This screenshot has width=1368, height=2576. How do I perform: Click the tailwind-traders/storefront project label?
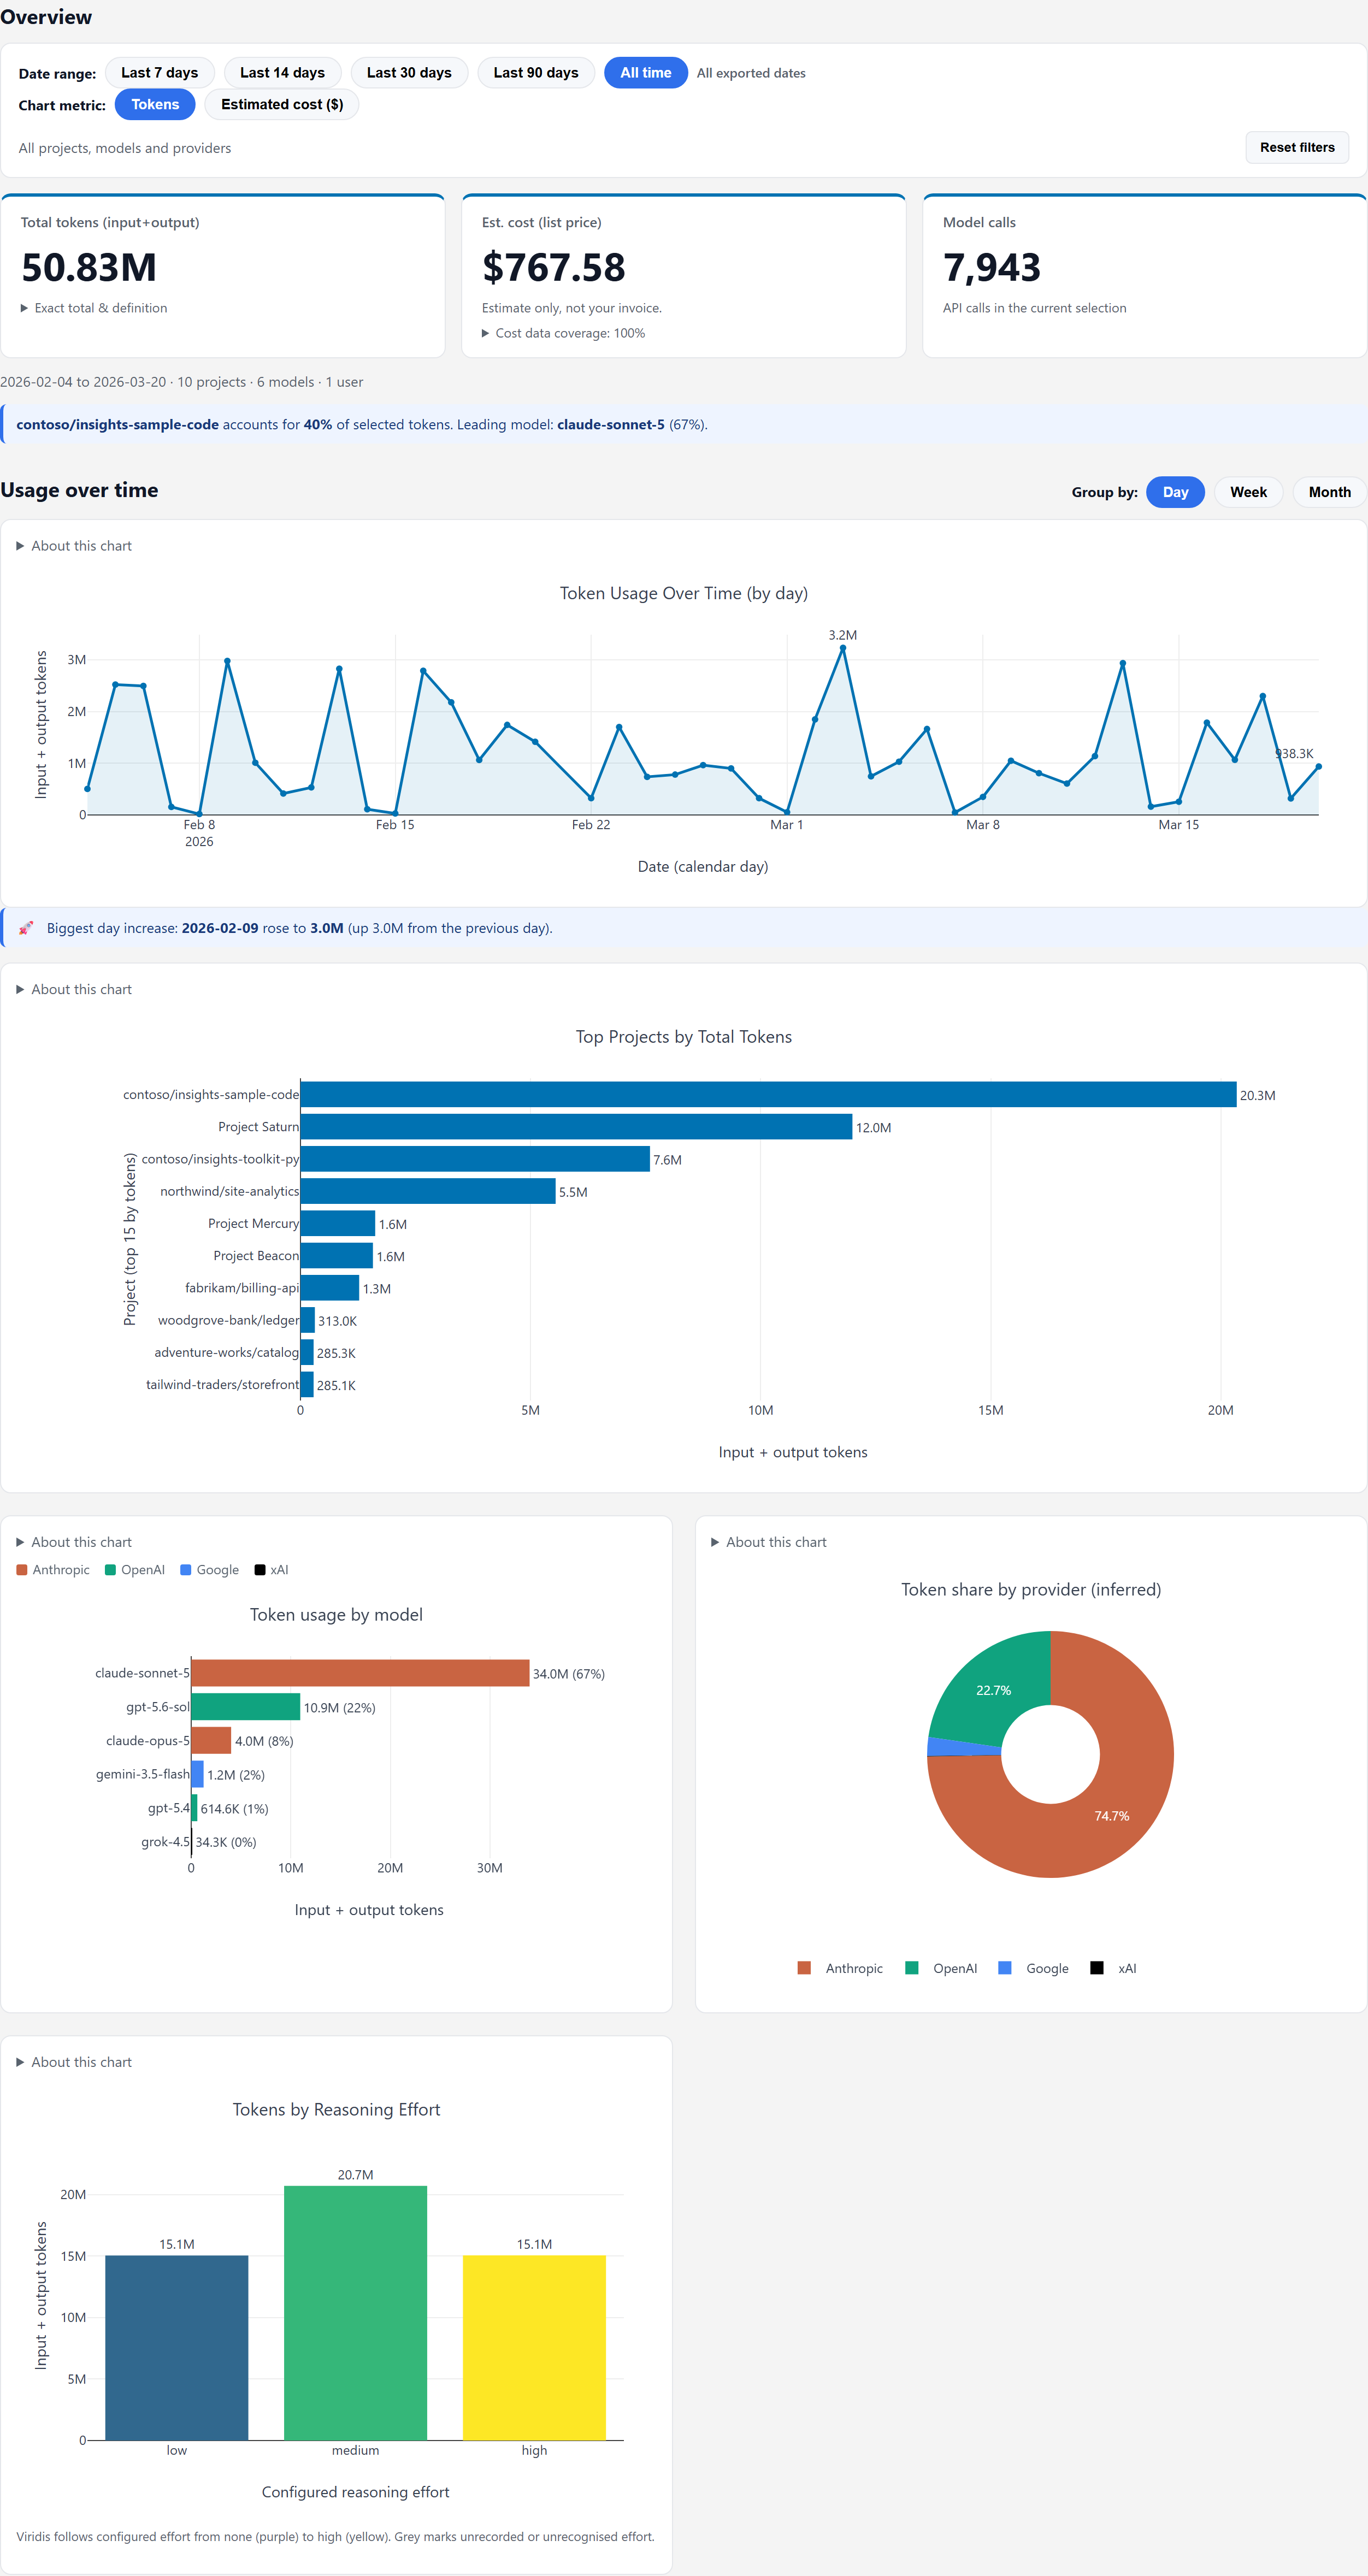[222, 1384]
